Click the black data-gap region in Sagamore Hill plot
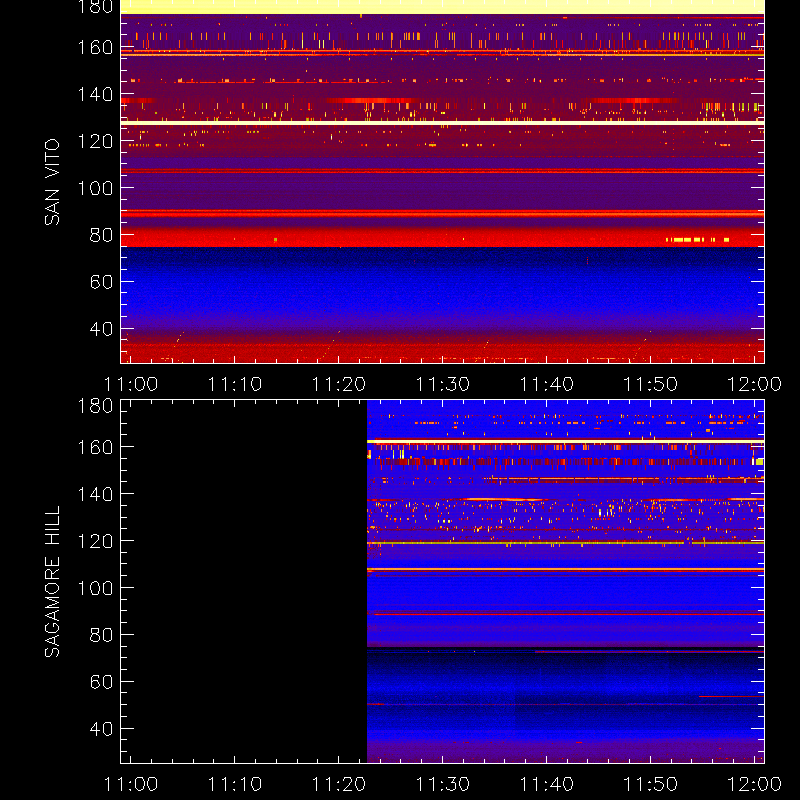The height and width of the screenshot is (800, 800). (244, 582)
